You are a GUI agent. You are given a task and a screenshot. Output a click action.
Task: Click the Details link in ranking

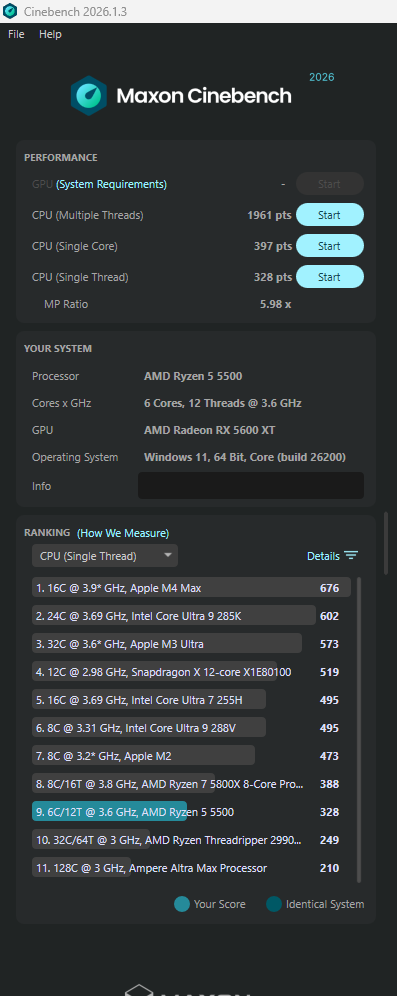323,556
